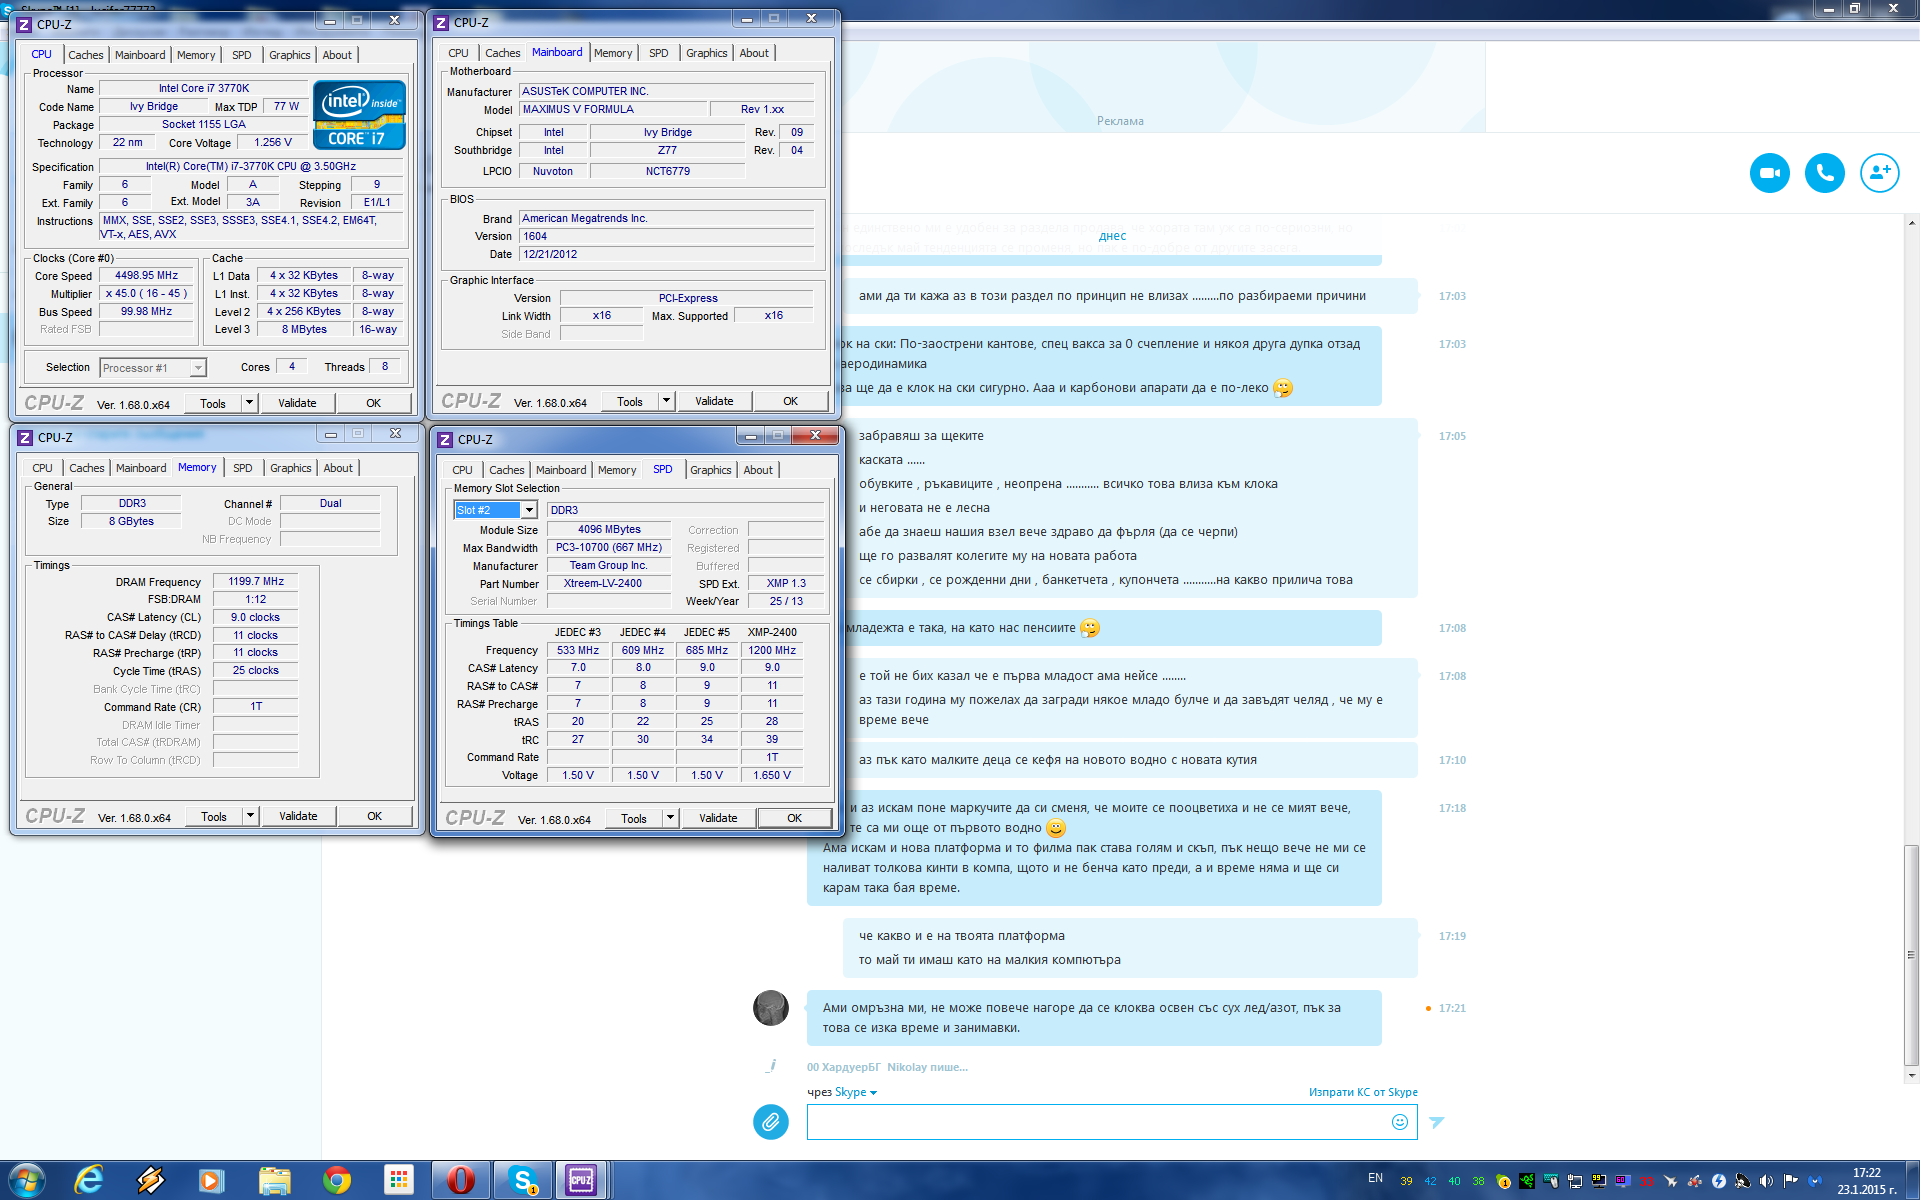This screenshot has height=1200, width=1920.
Task: Click OK in the SPD window
Action: tap(794, 818)
